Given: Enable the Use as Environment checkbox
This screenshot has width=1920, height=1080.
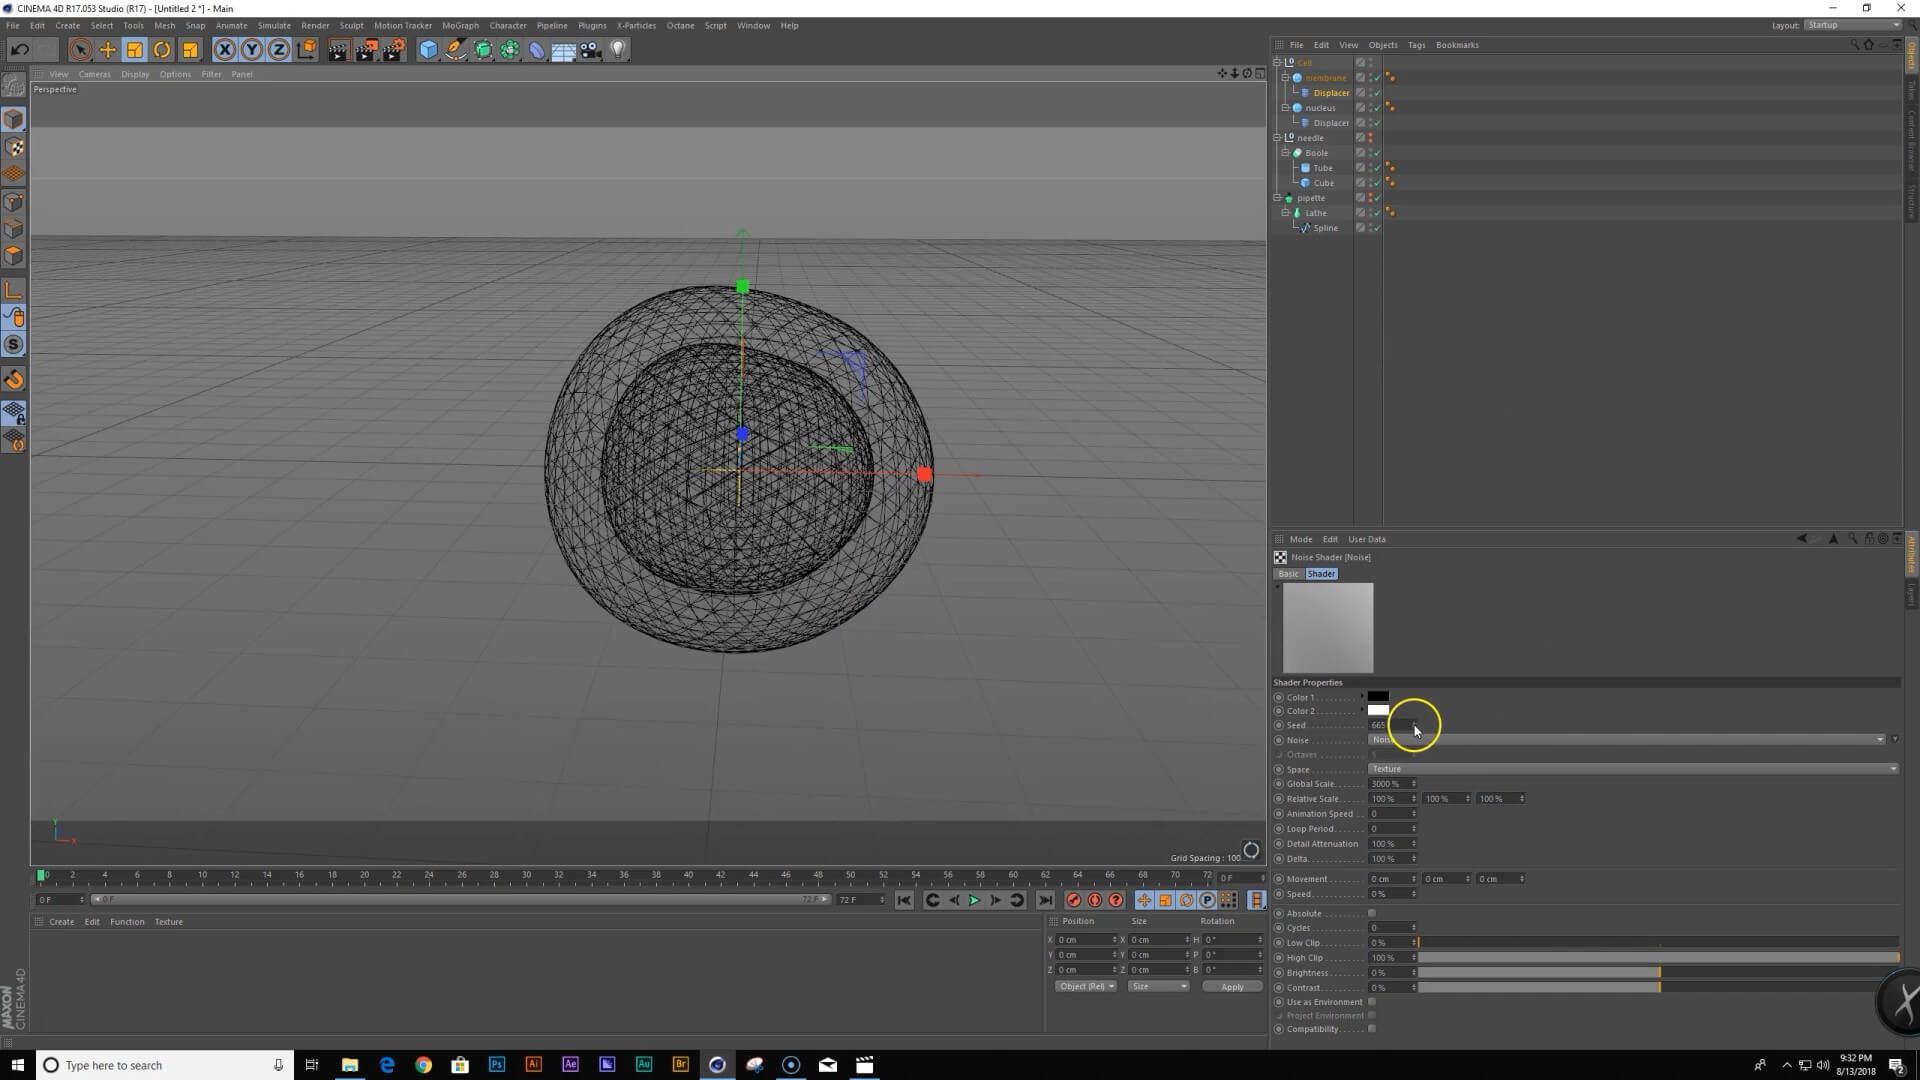Looking at the screenshot, I should (1372, 1002).
